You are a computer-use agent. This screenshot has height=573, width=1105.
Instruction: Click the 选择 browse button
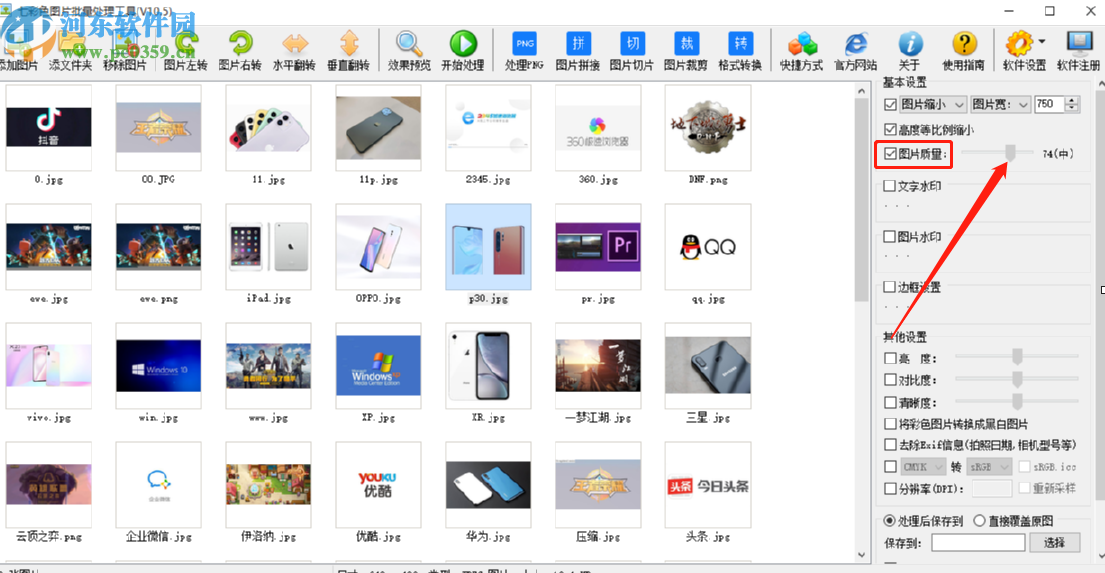pyautogui.click(x=1054, y=543)
